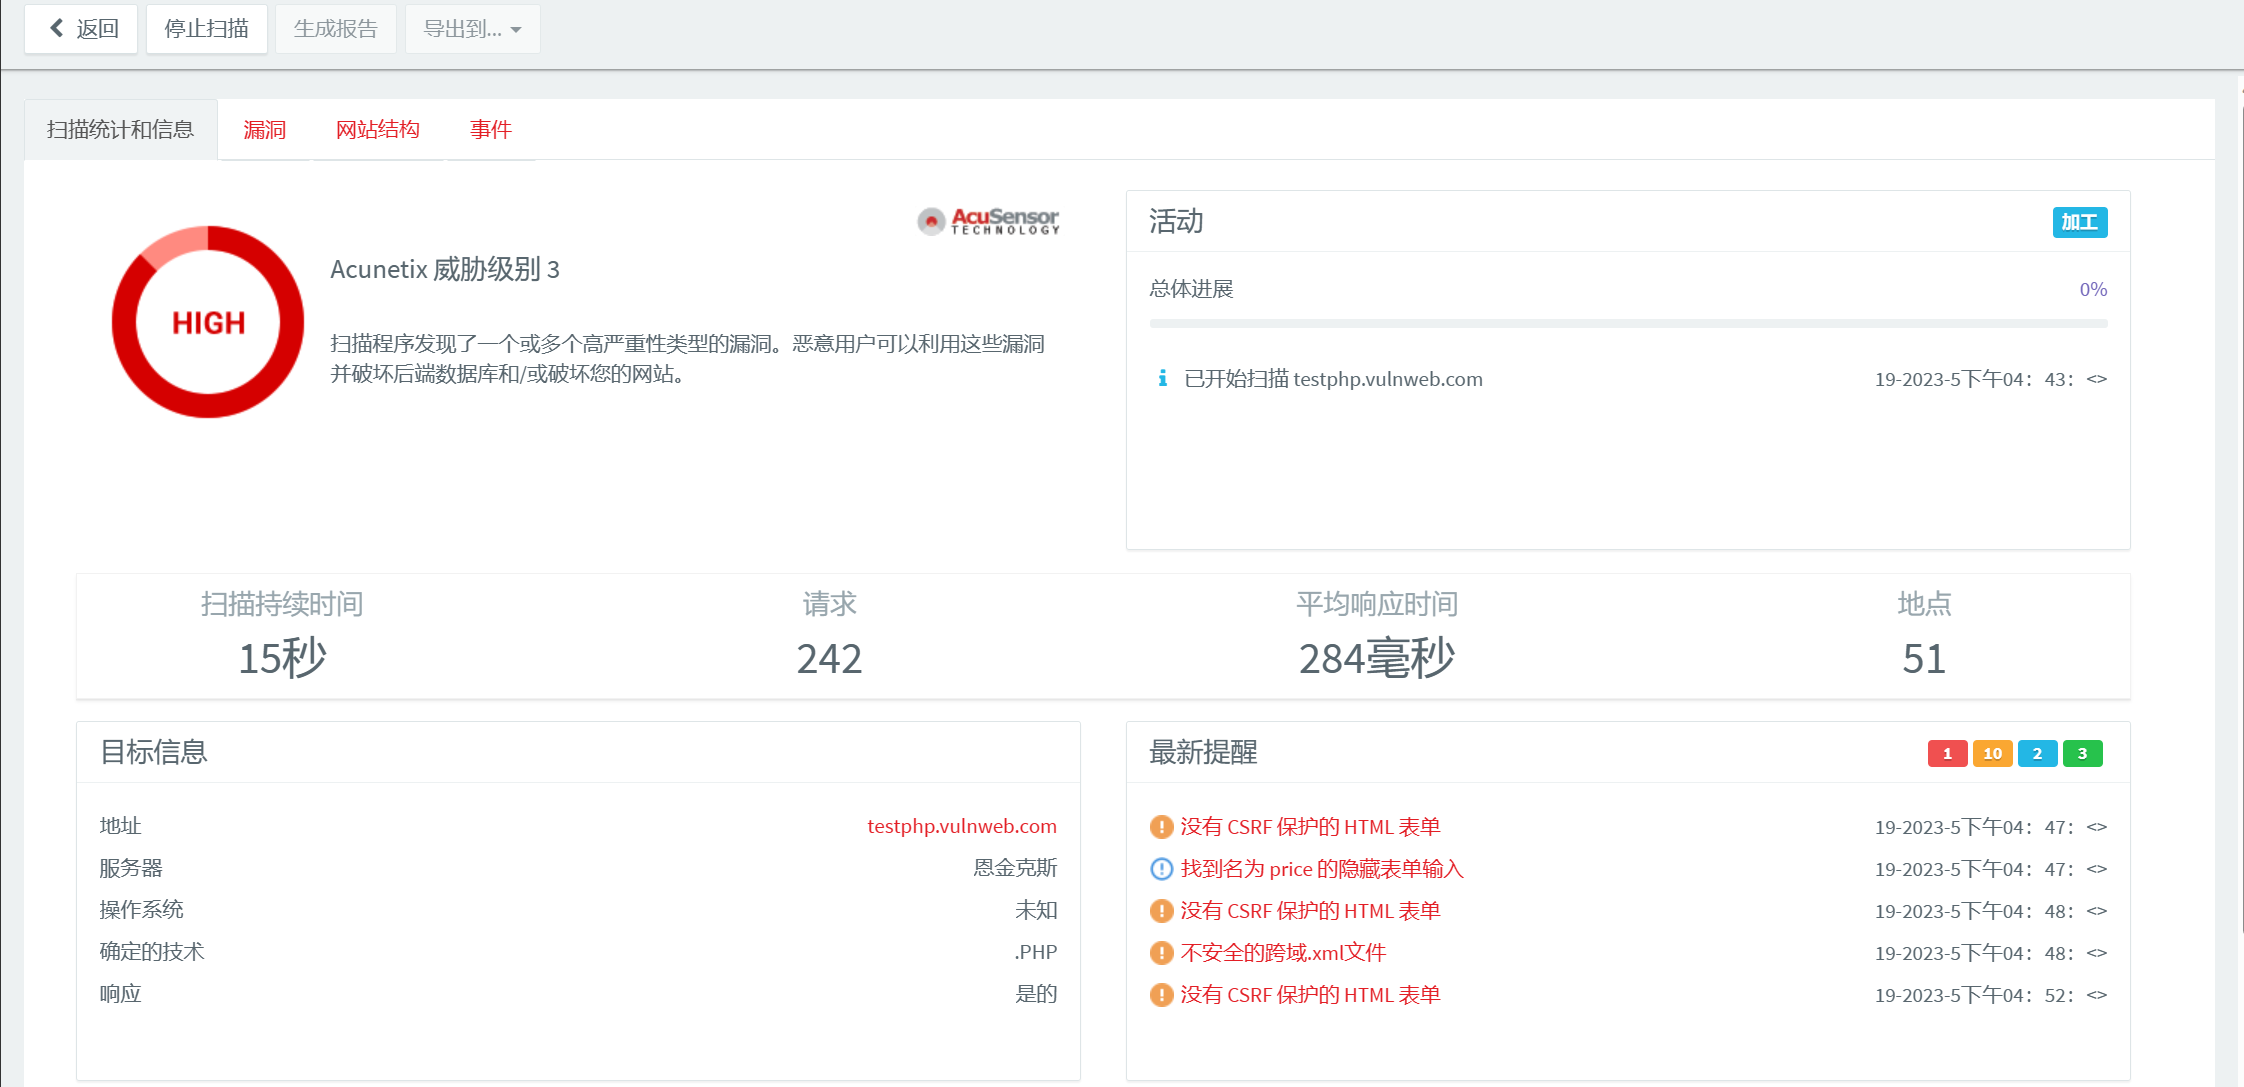Click the orange warning icon on the first CSRF alert
This screenshot has width=2244, height=1087.
point(1161,827)
